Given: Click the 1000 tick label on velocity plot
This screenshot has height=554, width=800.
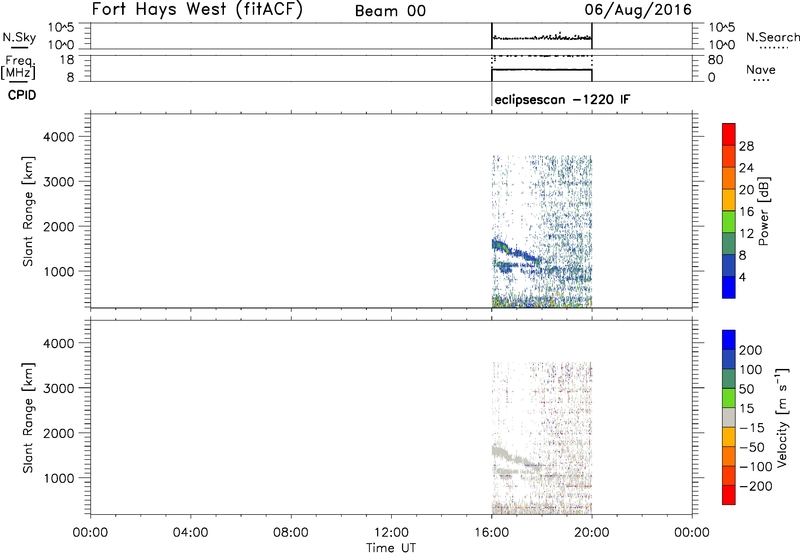Looking at the screenshot, I should (59, 478).
